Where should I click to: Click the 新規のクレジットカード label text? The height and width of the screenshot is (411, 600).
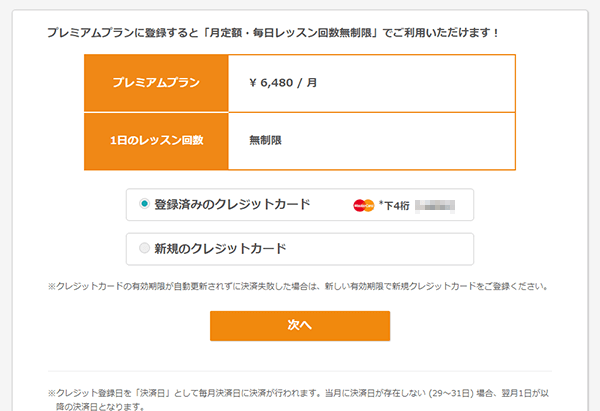pyautogui.click(x=220, y=248)
